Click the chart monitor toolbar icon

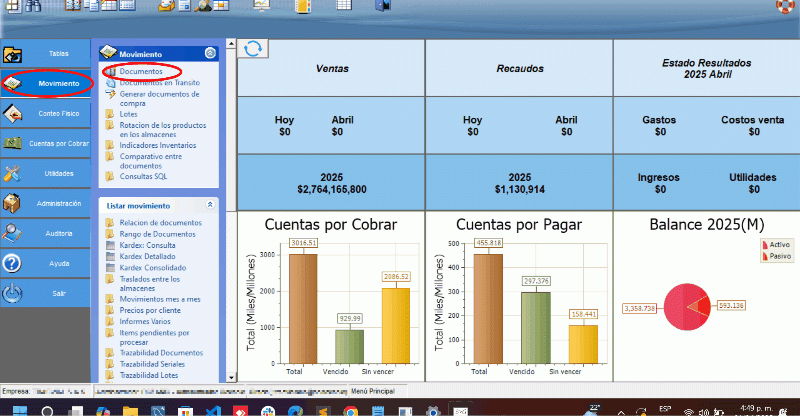coord(261,6)
